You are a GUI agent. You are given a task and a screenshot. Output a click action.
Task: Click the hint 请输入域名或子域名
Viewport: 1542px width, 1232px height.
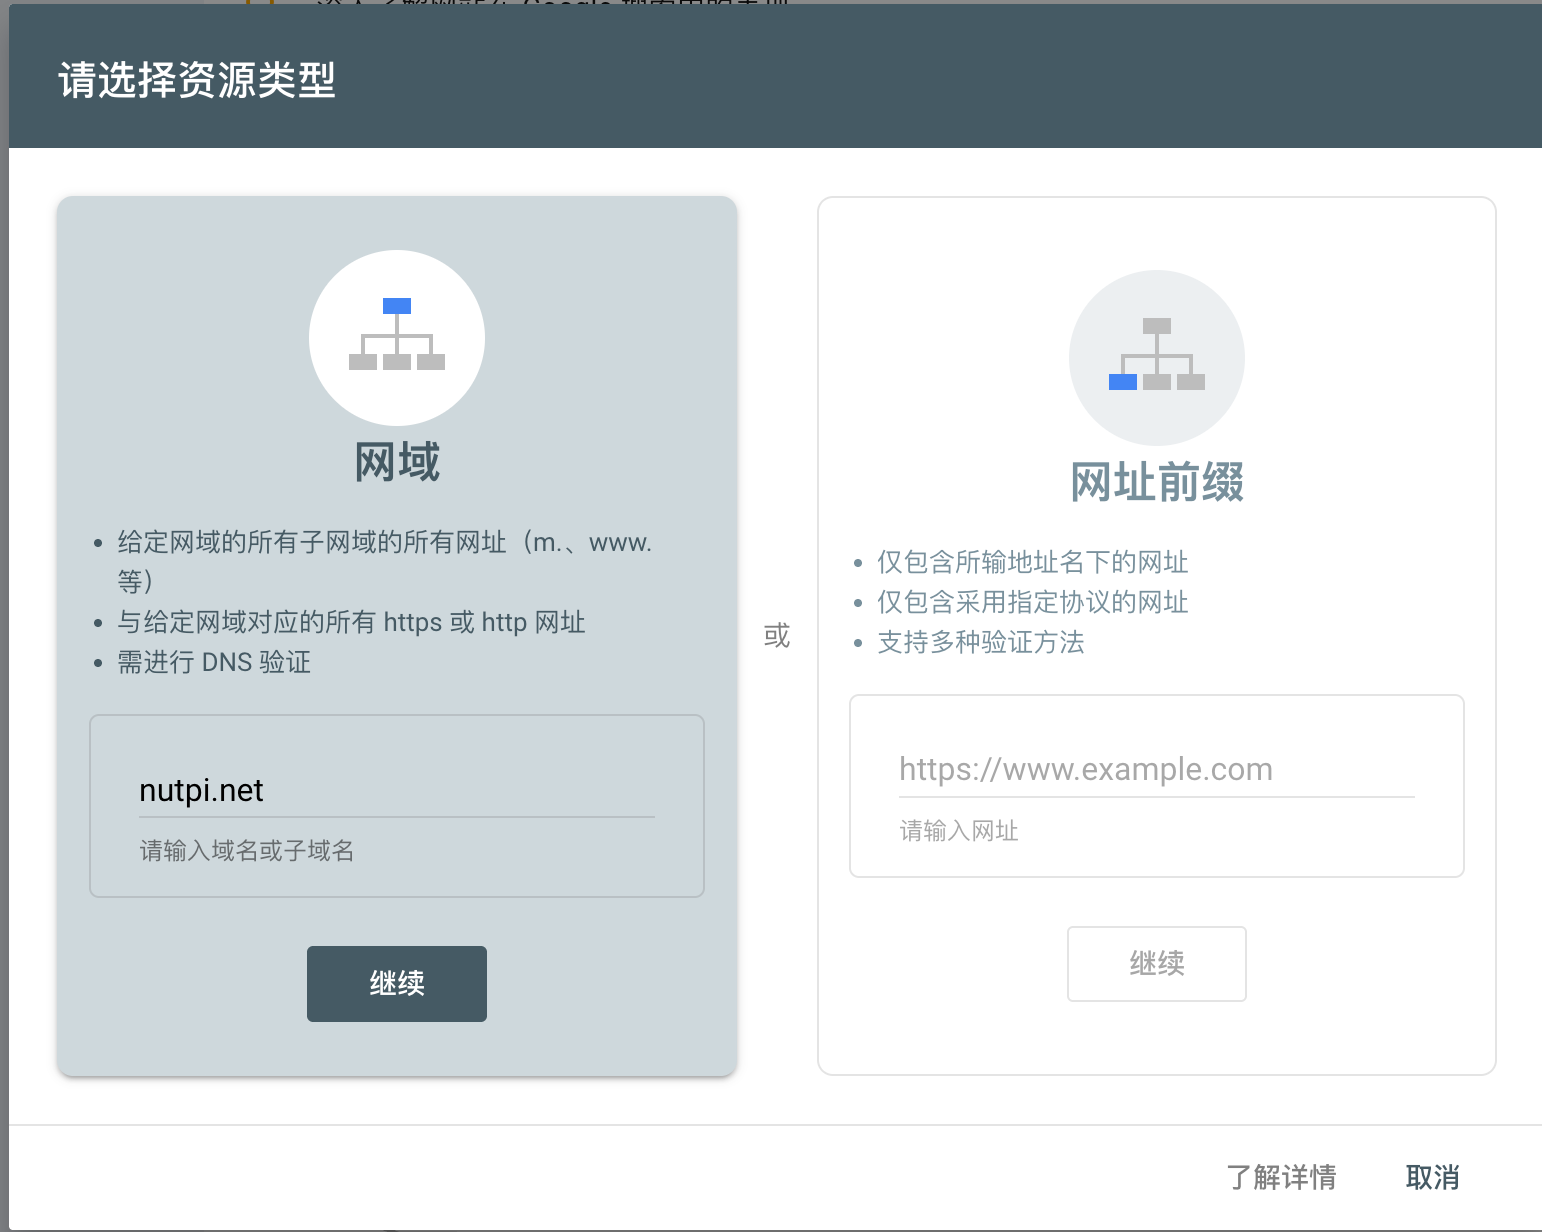[247, 851]
